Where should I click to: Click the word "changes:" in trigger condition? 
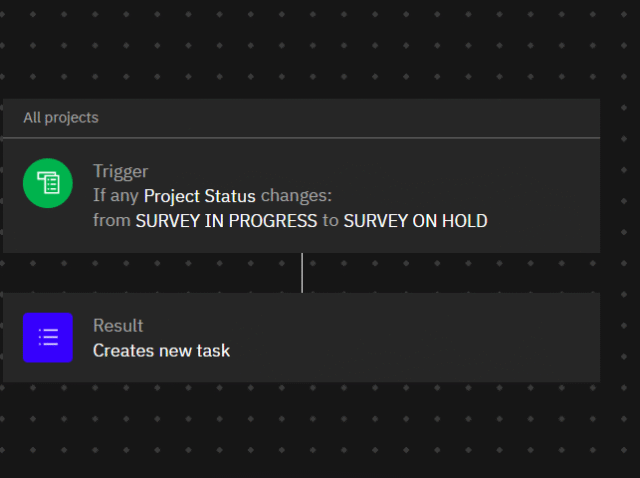tap(296, 195)
